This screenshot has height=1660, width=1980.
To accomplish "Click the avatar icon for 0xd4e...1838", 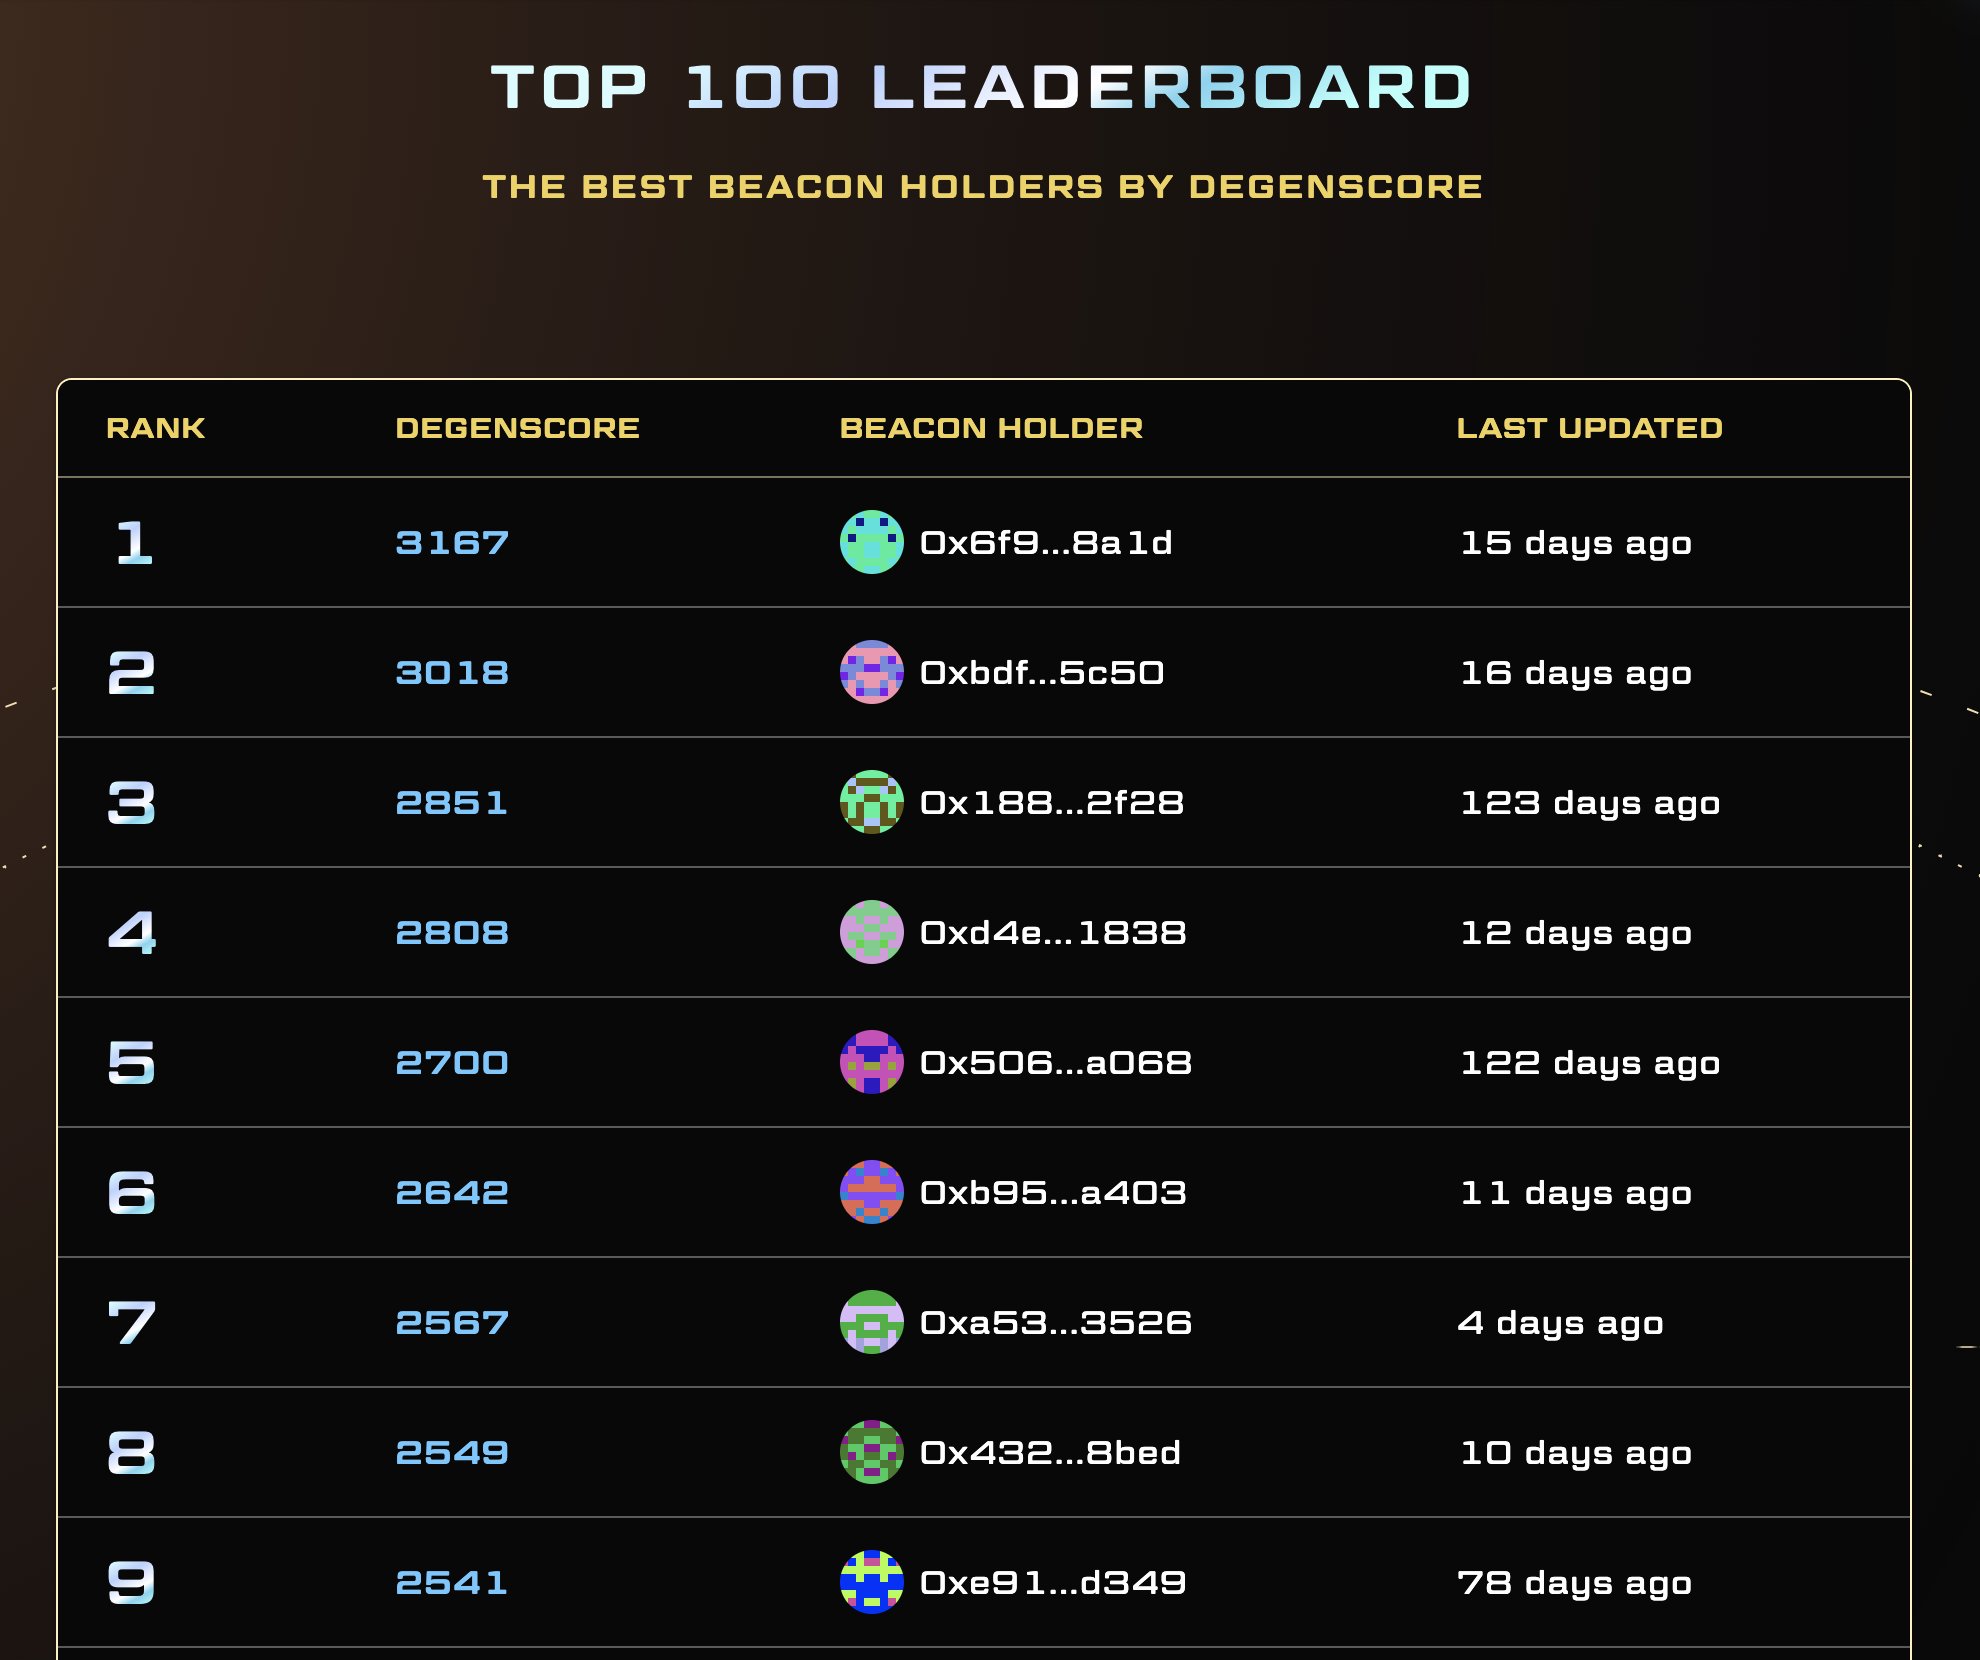I will point(871,932).
